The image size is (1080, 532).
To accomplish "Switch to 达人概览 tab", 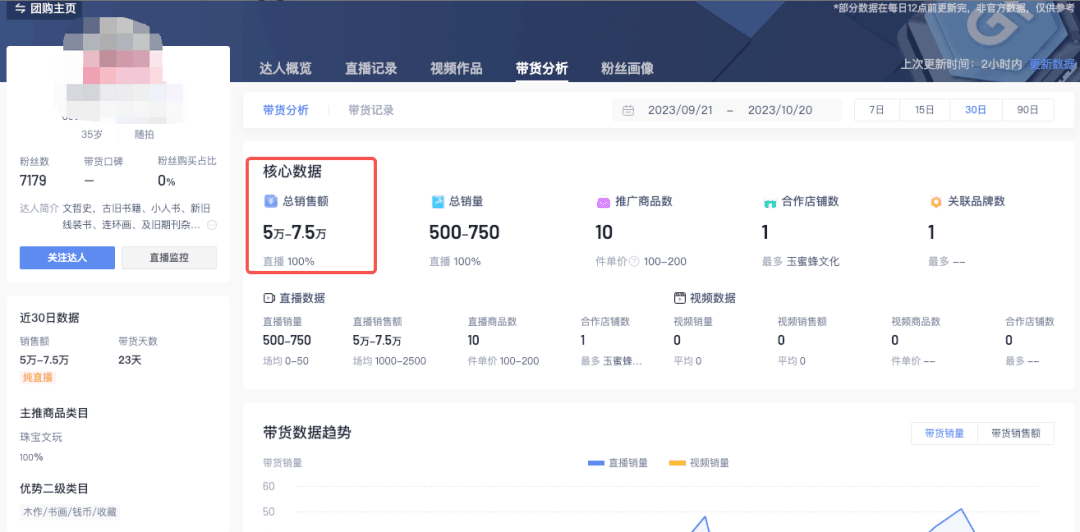I will point(285,68).
